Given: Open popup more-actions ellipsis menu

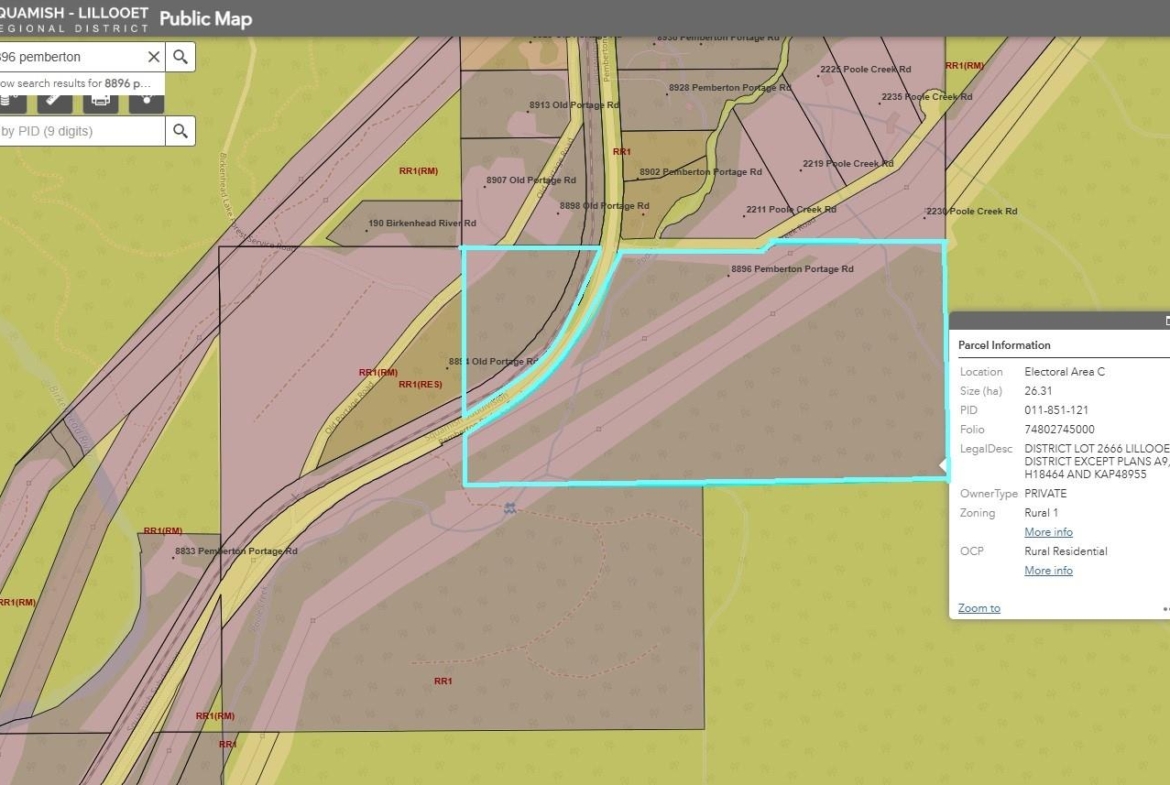Looking at the screenshot, I should pyautogui.click(x=1165, y=608).
